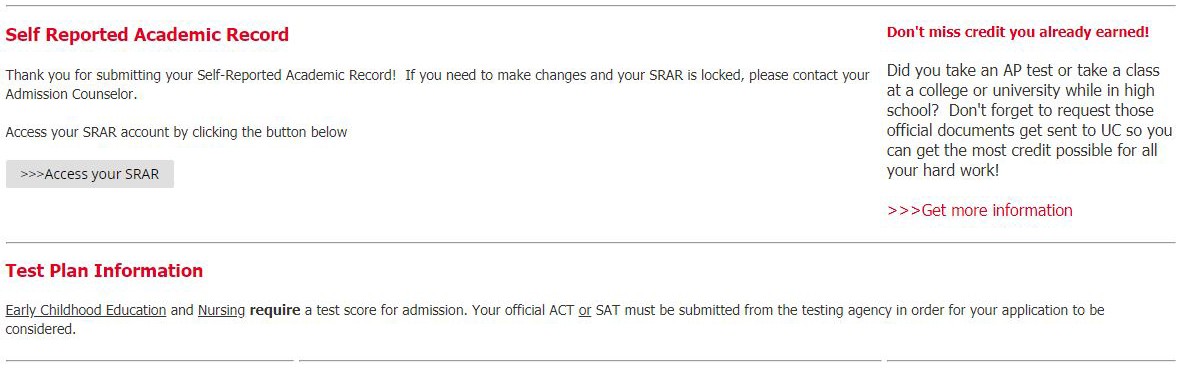The height and width of the screenshot is (370, 1183).
Task: Click the 'Don't miss credit you already earned!' heading
Action: click(1018, 32)
